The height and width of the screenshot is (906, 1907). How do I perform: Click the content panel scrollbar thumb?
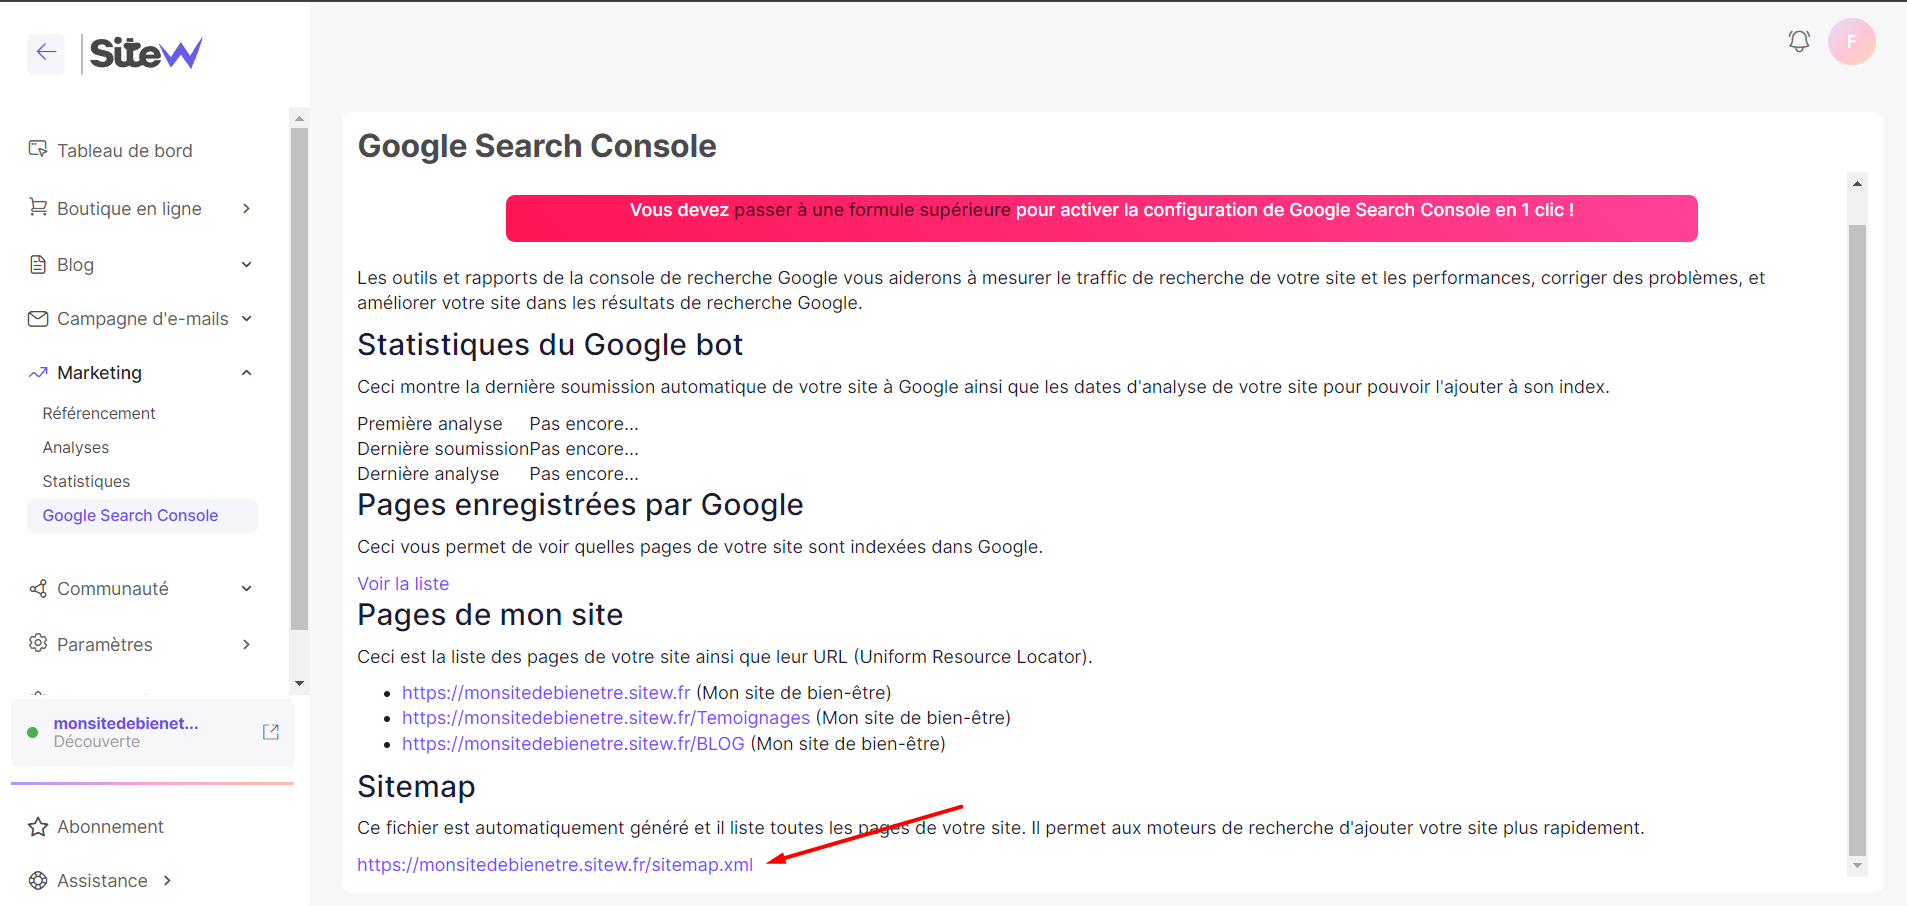[1857, 540]
